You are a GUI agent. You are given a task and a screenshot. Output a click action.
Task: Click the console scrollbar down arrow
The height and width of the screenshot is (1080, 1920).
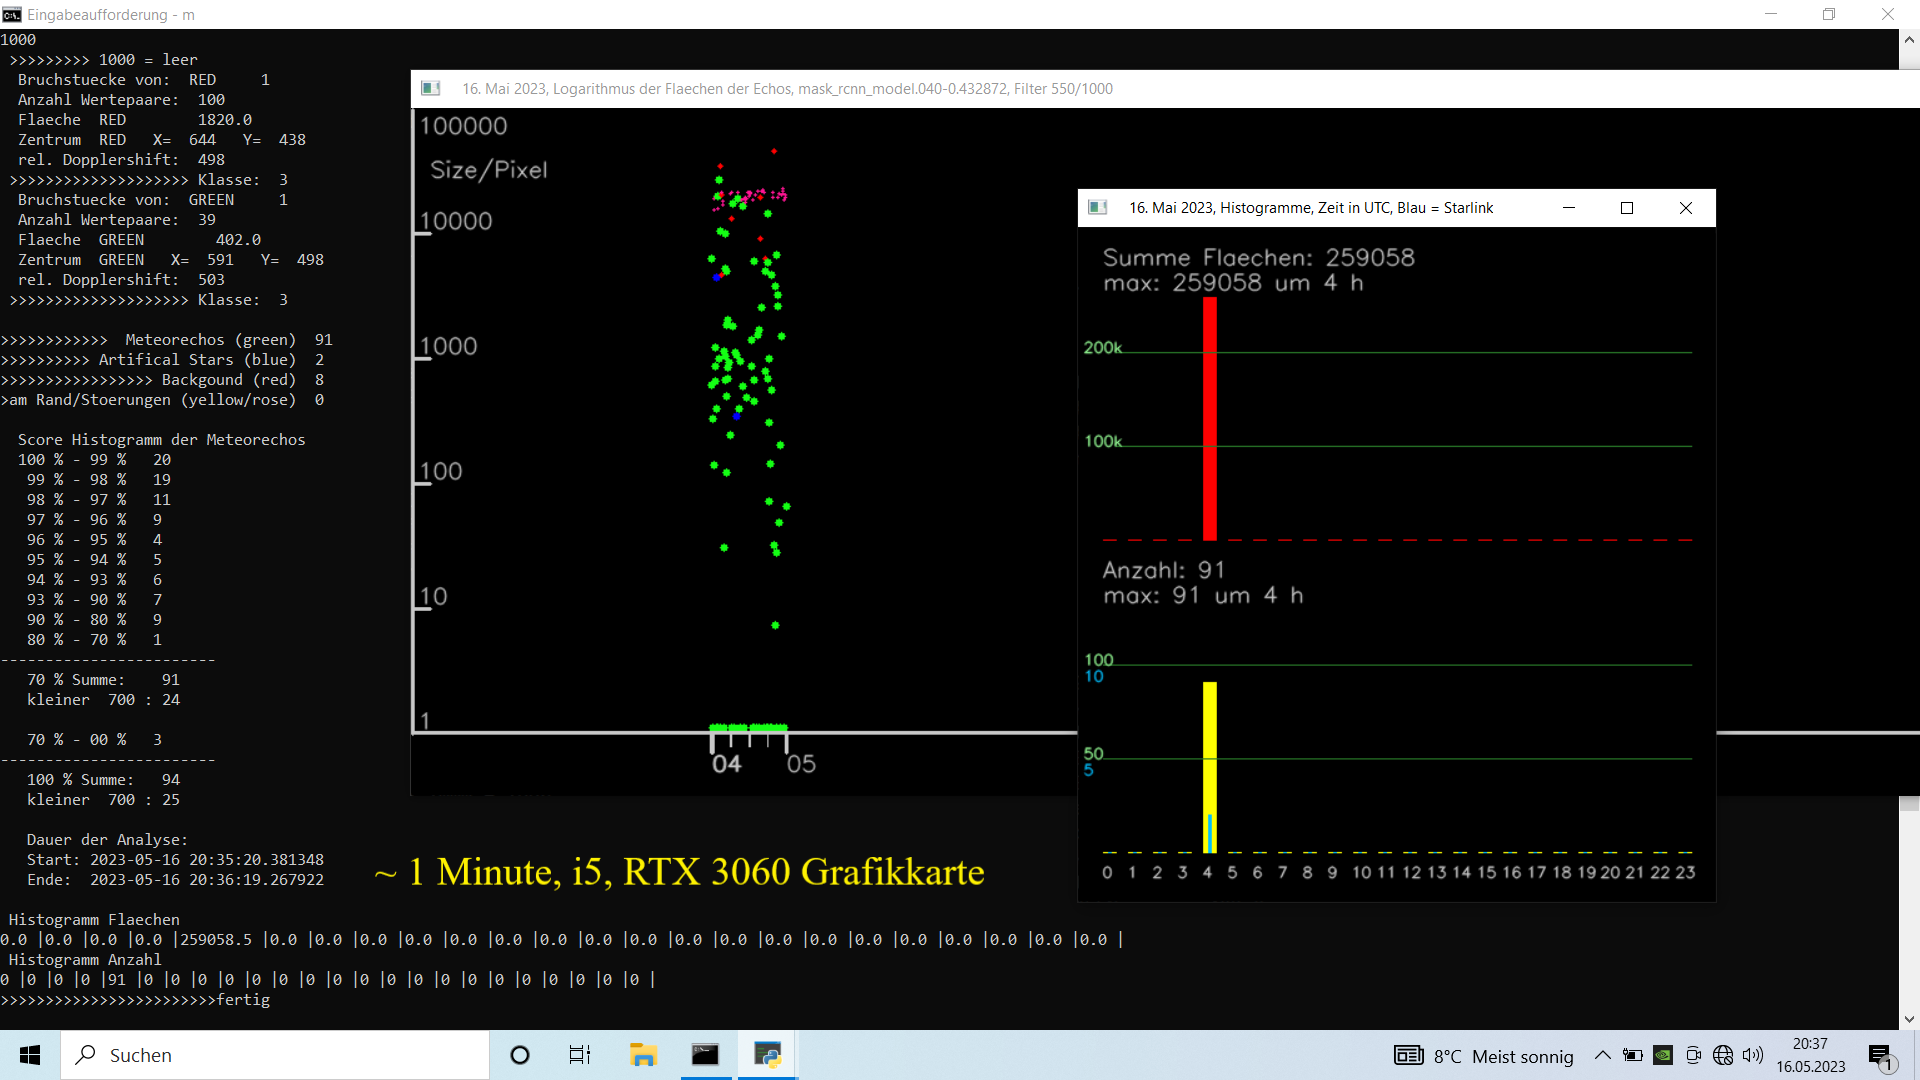[x=1909, y=1019]
